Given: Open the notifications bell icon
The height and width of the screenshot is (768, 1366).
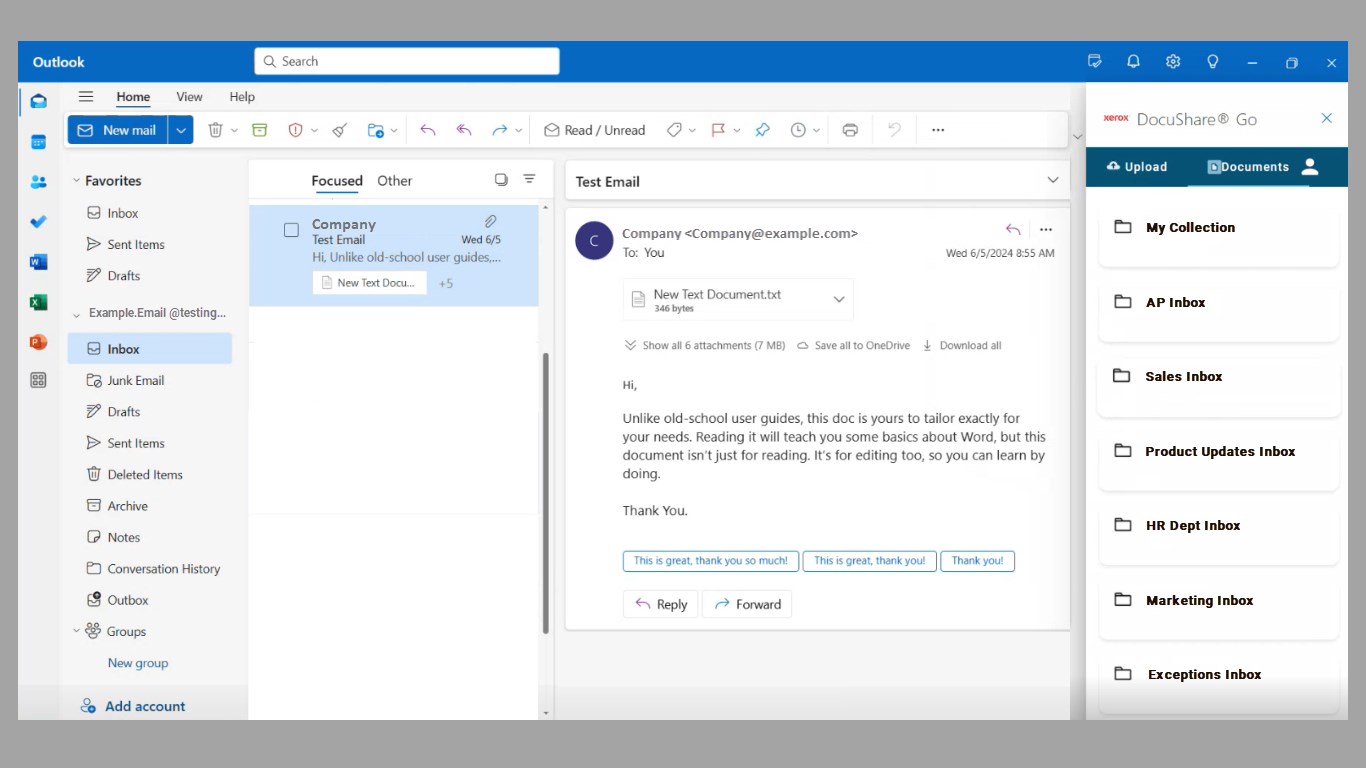Looking at the screenshot, I should pyautogui.click(x=1133, y=62).
